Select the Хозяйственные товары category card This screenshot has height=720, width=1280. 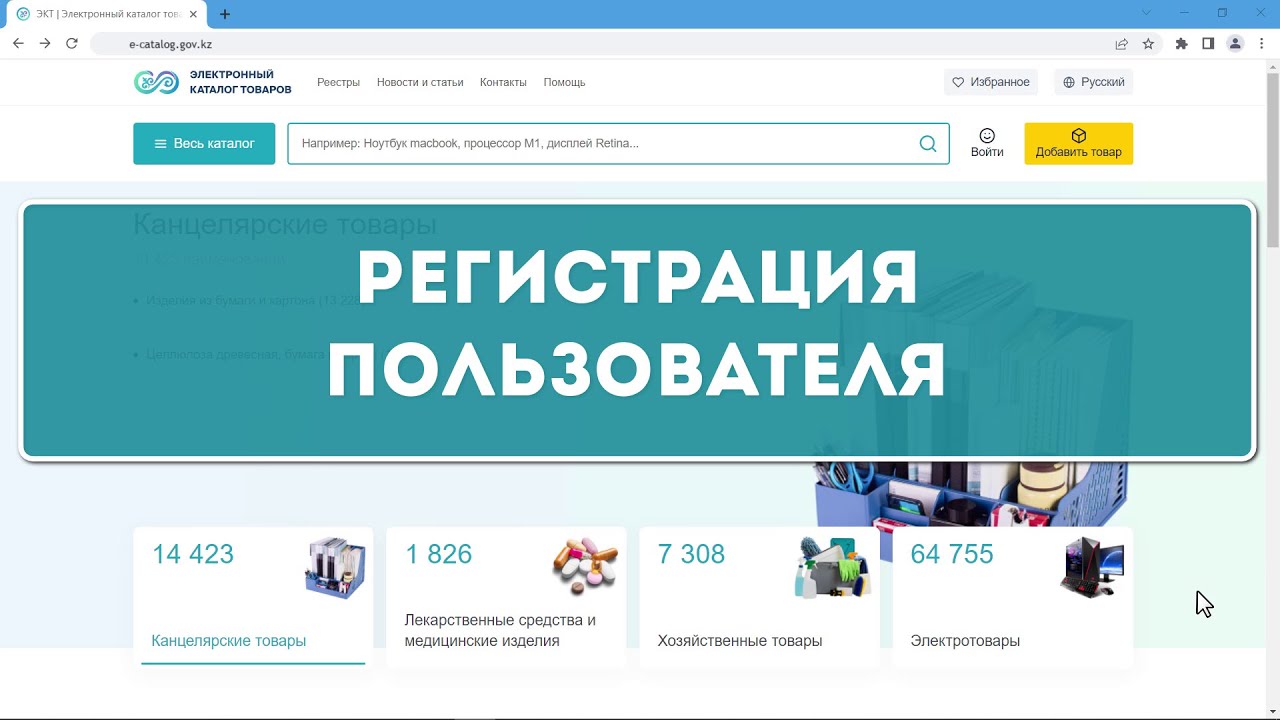[x=759, y=597]
